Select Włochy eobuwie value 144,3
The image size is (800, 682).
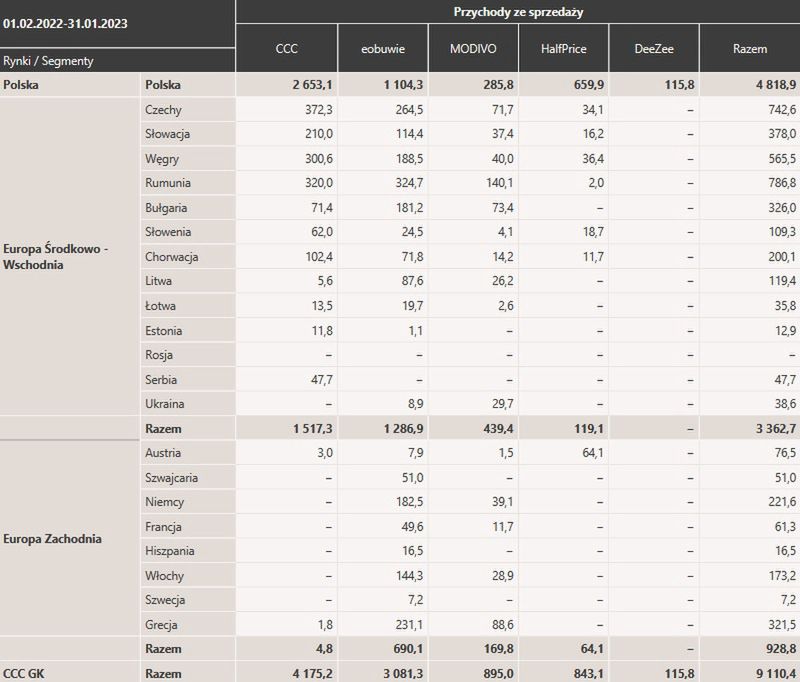[x=409, y=575]
